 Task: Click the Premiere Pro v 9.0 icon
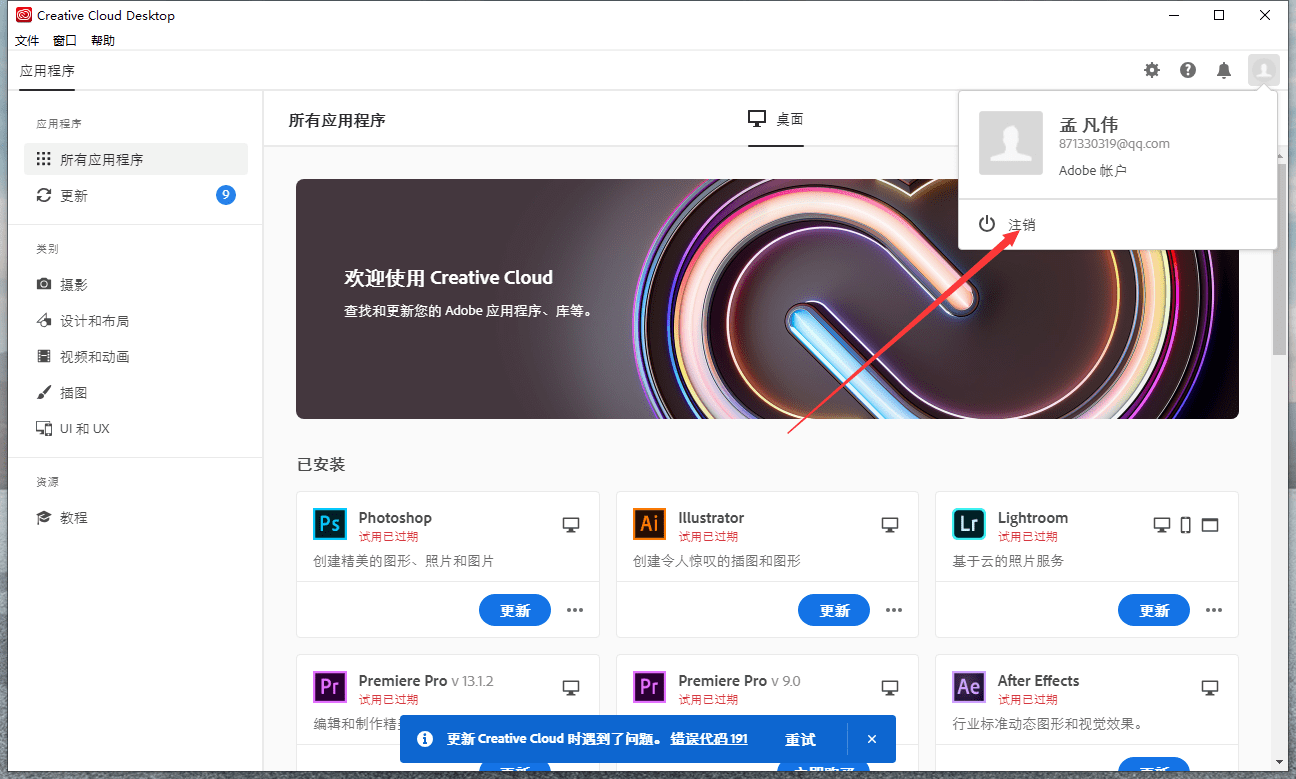650,687
